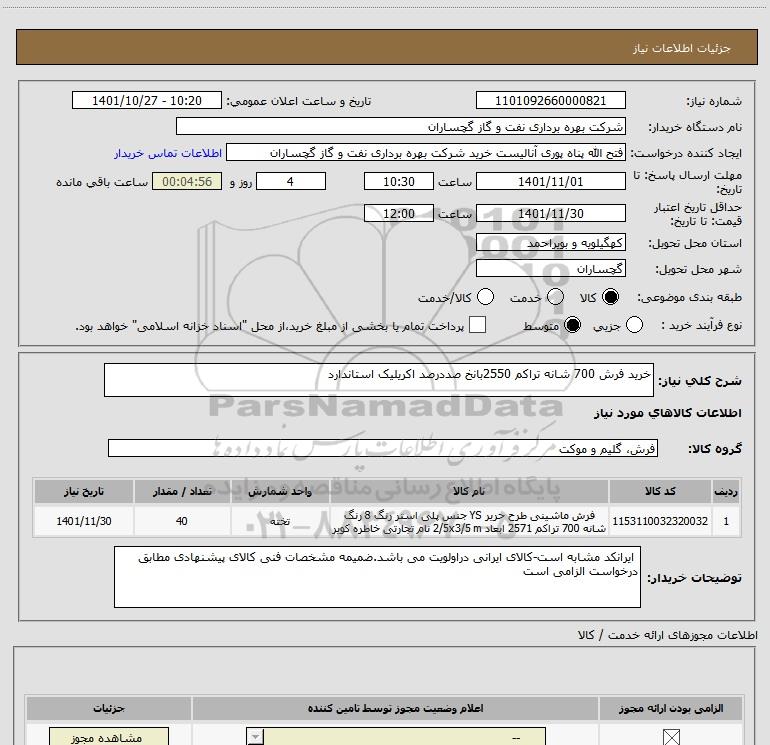Click the تاریخ نیاز column header

(83, 491)
